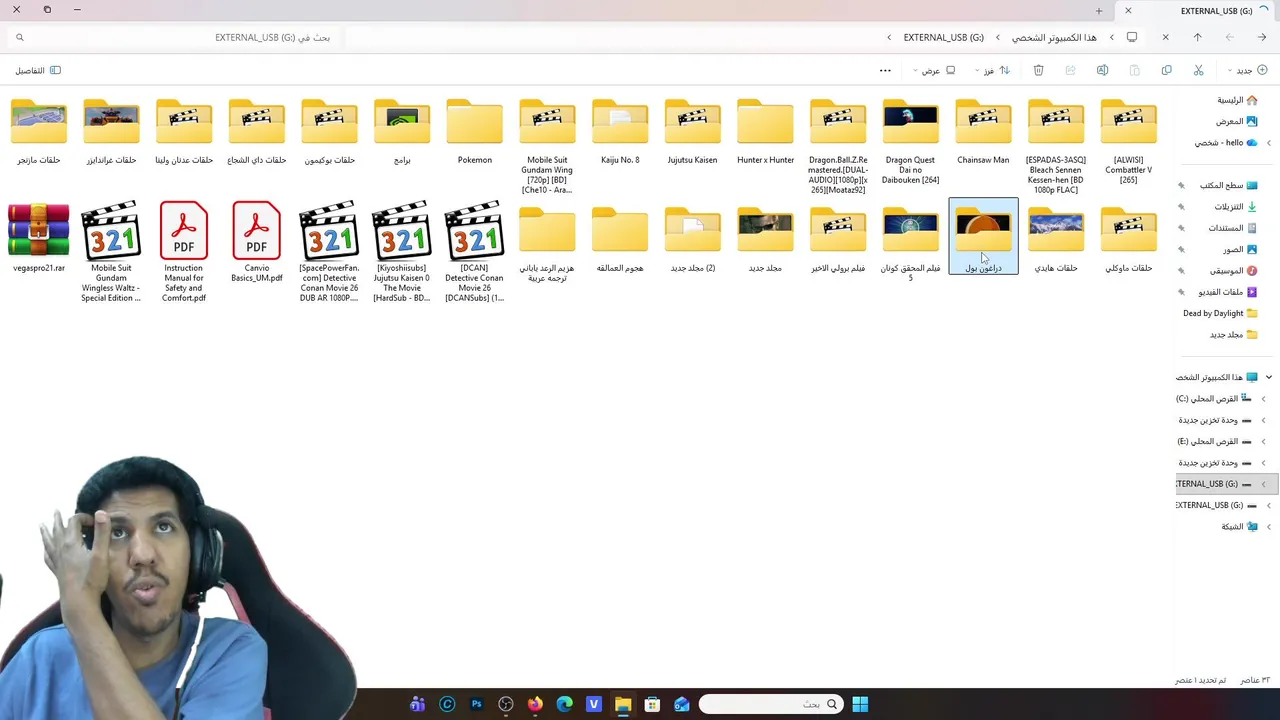Open the Hunter x Hunter folder
The width and height of the screenshot is (1280, 720).
coord(765,132)
